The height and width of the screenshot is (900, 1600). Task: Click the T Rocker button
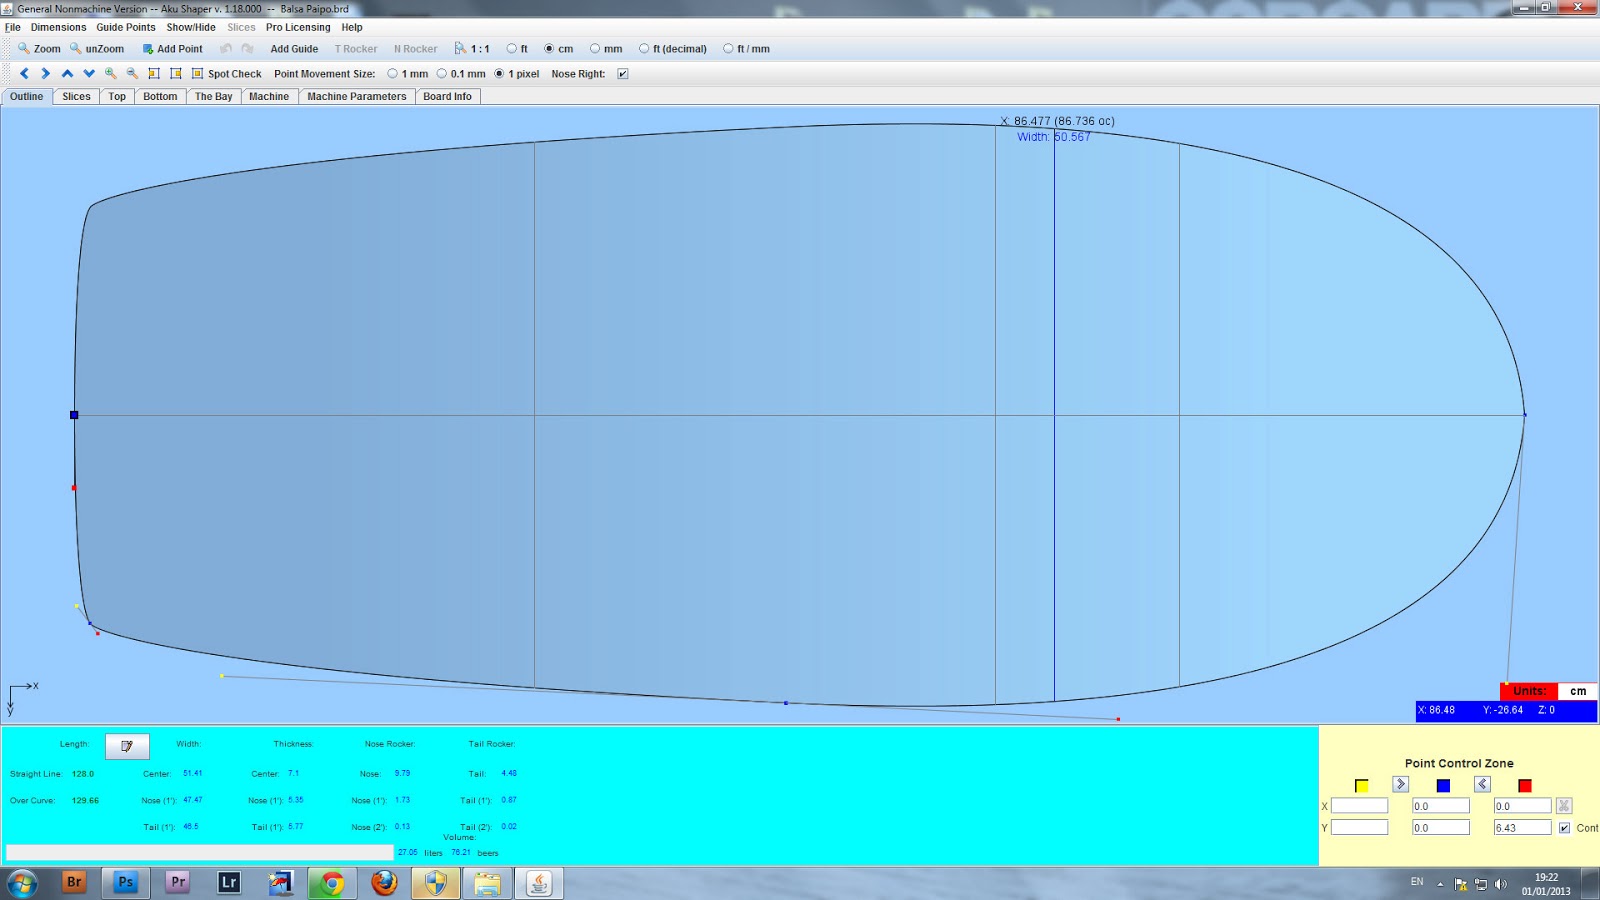click(356, 49)
